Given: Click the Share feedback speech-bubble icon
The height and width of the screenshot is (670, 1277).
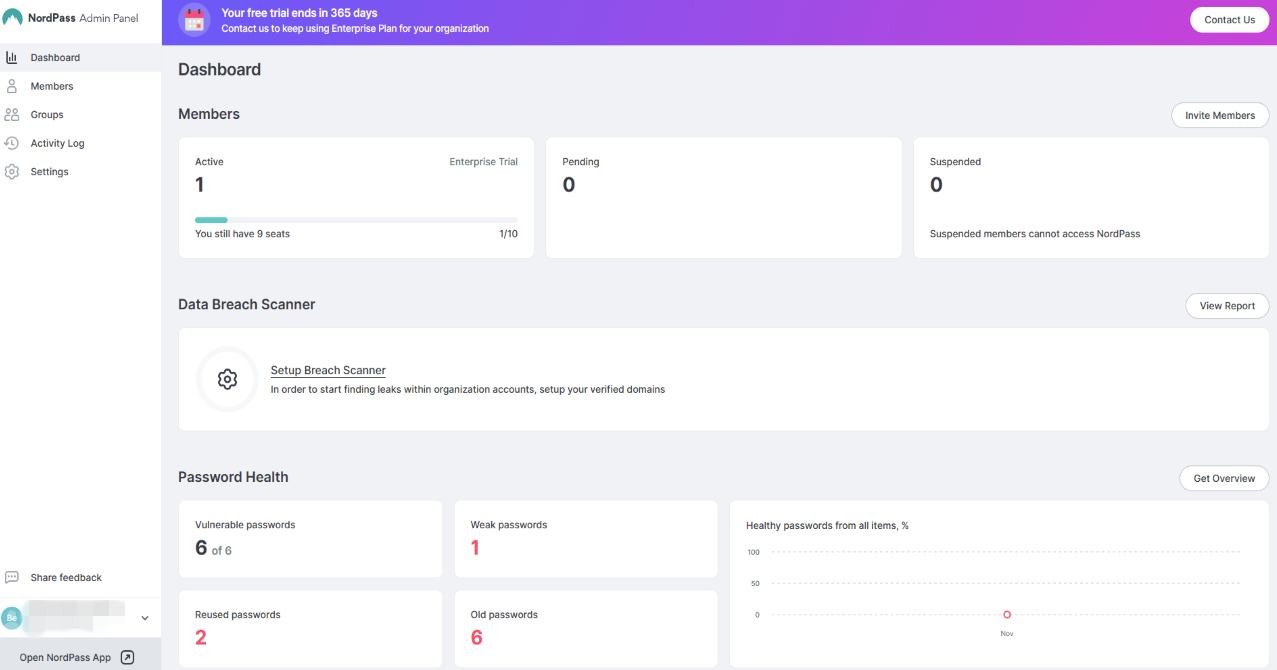Looking at the screenshot, I should click(x=12, y=577).
